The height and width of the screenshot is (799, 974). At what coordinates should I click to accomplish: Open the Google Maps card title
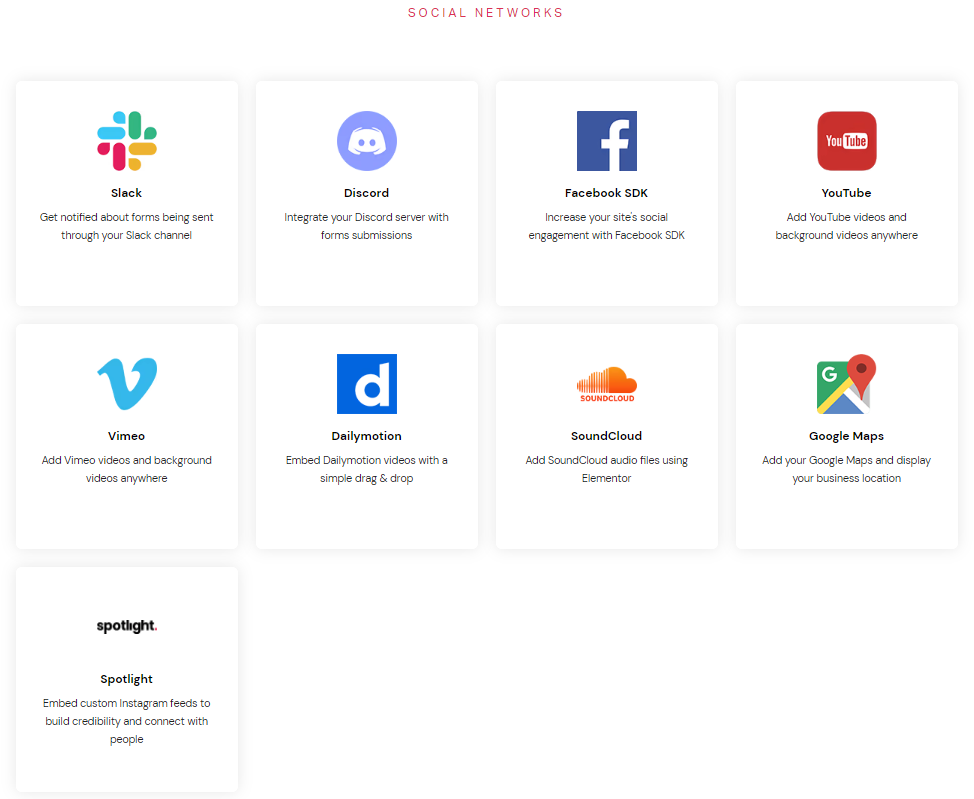point(846,436)
